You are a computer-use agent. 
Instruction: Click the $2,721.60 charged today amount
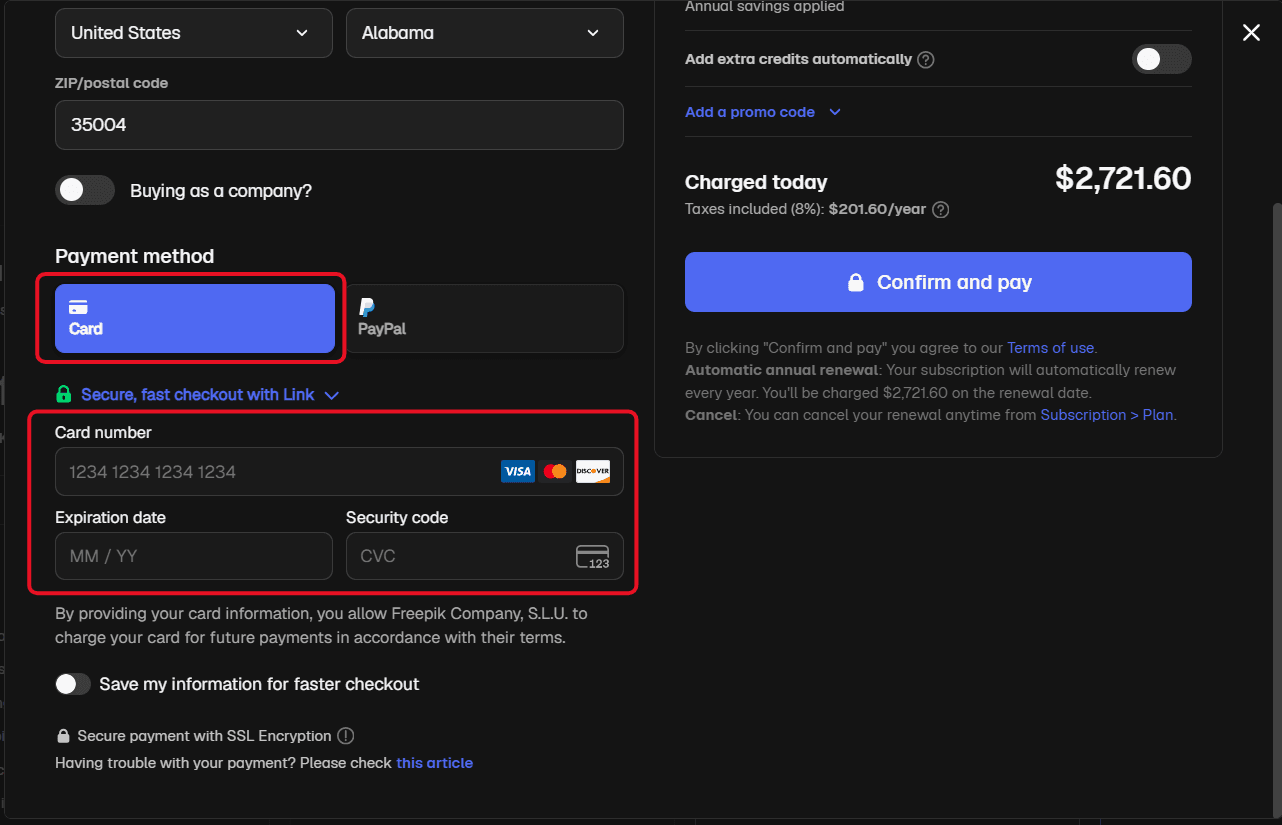pos(1123,179)
